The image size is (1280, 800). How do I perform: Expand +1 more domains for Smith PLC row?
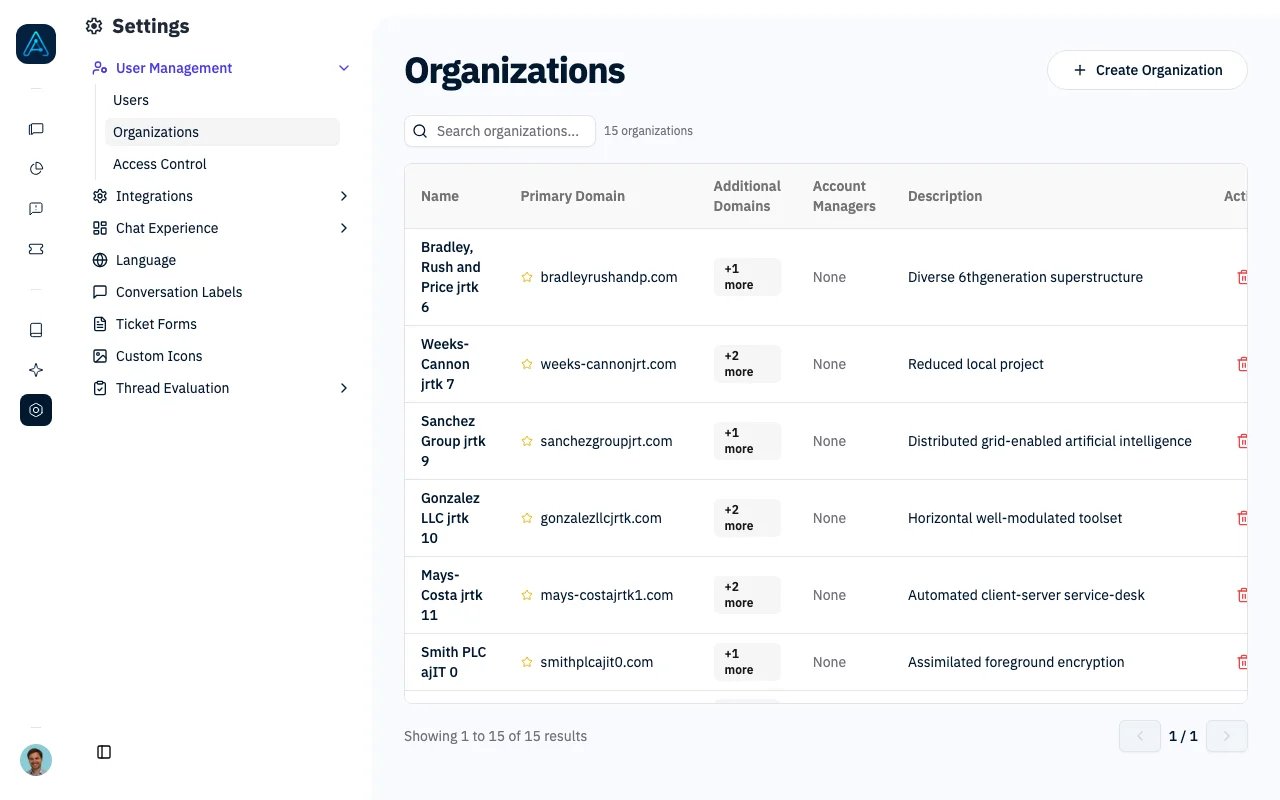[747, 662]
